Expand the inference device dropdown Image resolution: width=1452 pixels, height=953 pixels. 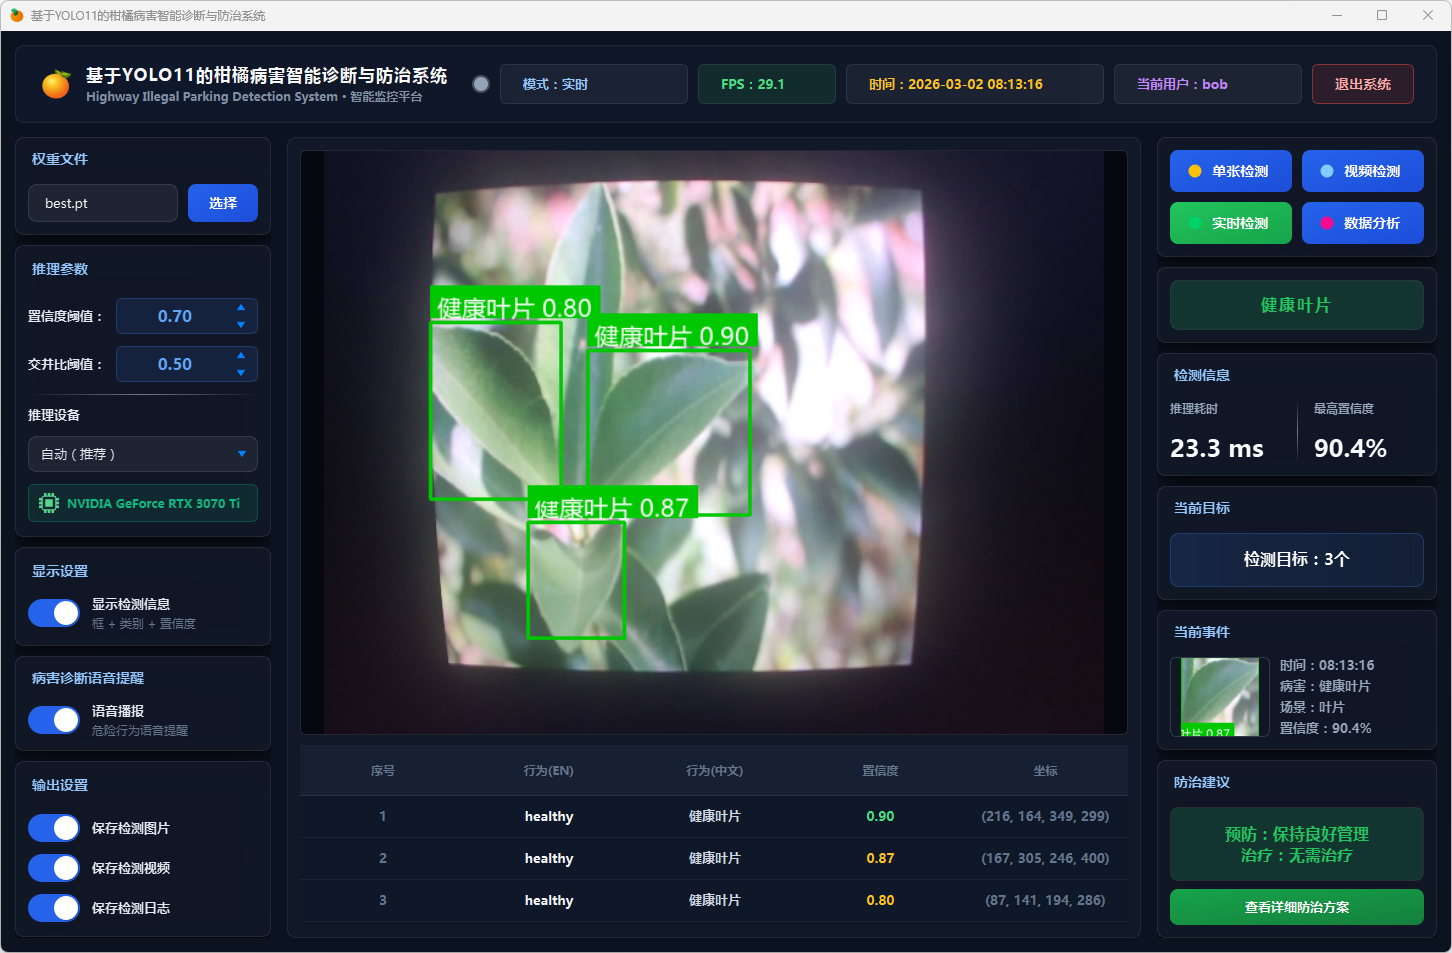(142, 454)
